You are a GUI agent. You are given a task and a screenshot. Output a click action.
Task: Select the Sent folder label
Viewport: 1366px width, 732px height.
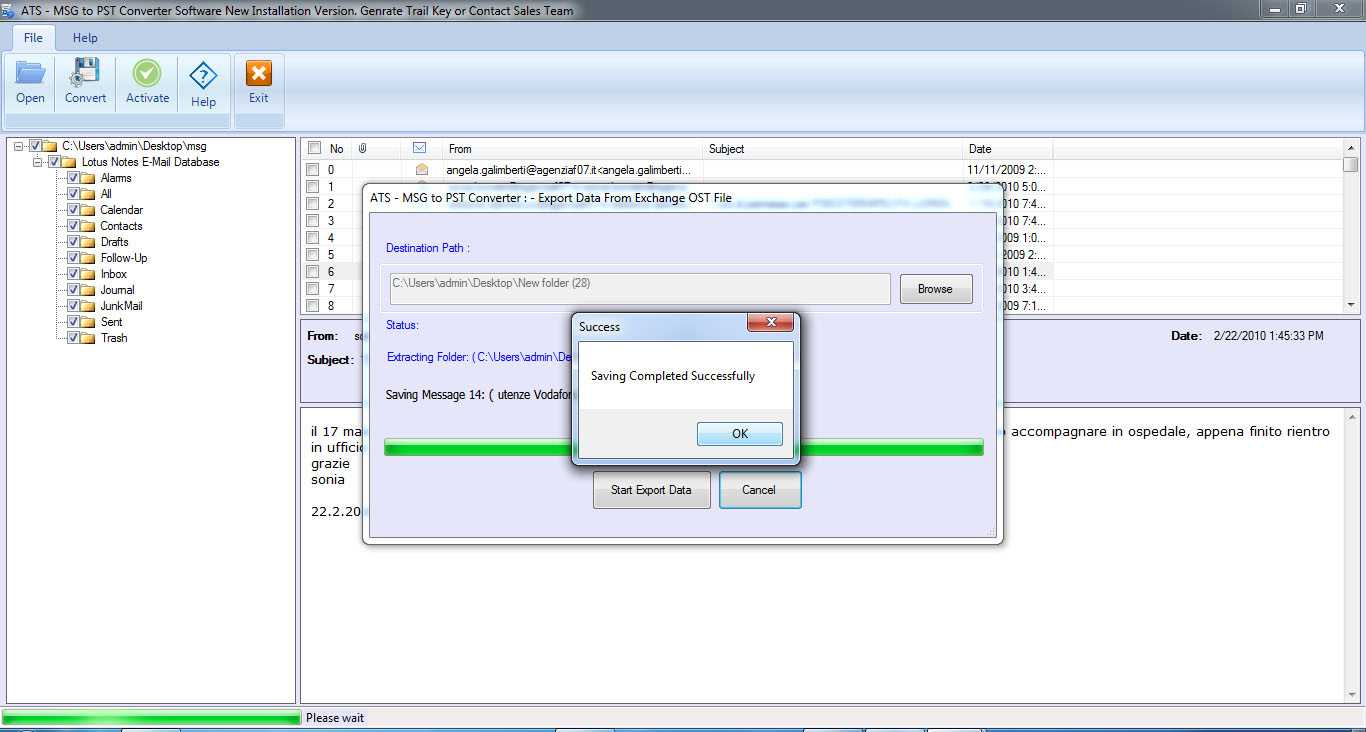[112, 322]
